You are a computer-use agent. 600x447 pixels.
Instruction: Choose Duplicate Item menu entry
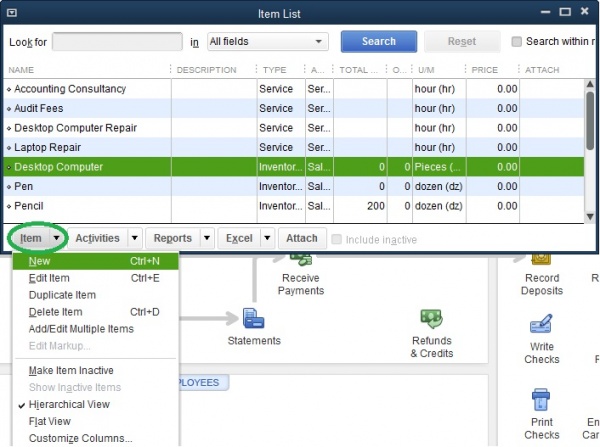(96, 295)
